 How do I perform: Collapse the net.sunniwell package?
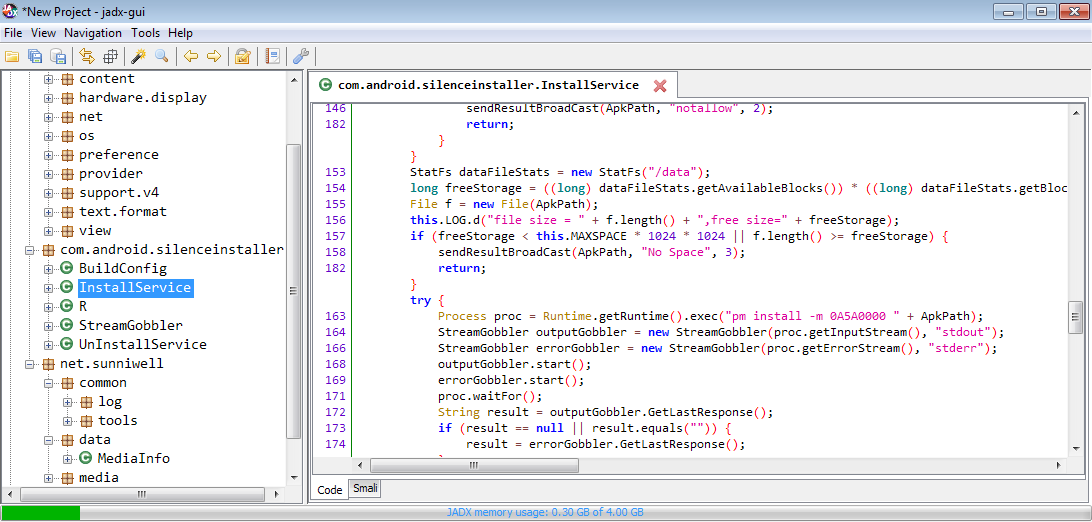click(x=30, y=364)
